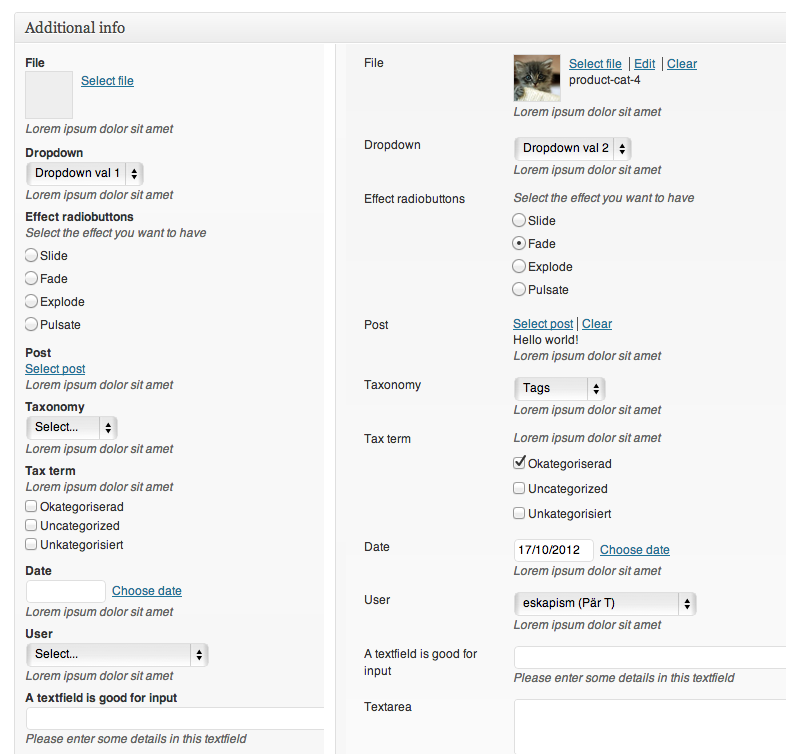Open the left Taxonomy Select... dropdown
This screenshot has height=754, width=786.
pyautogui.click(x=72, y=428)
